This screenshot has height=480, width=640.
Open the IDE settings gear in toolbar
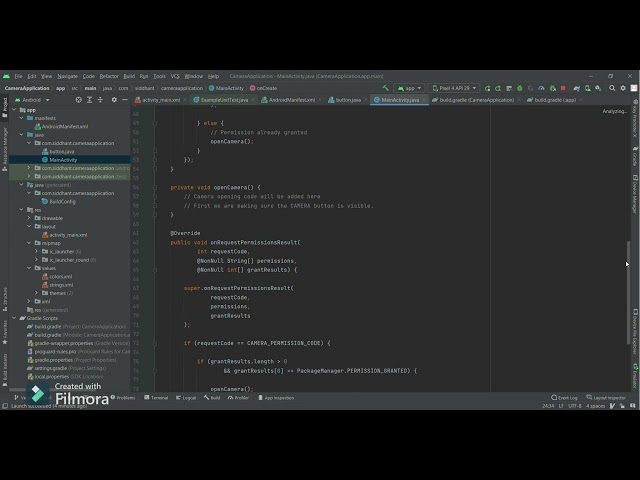[623, 88]
